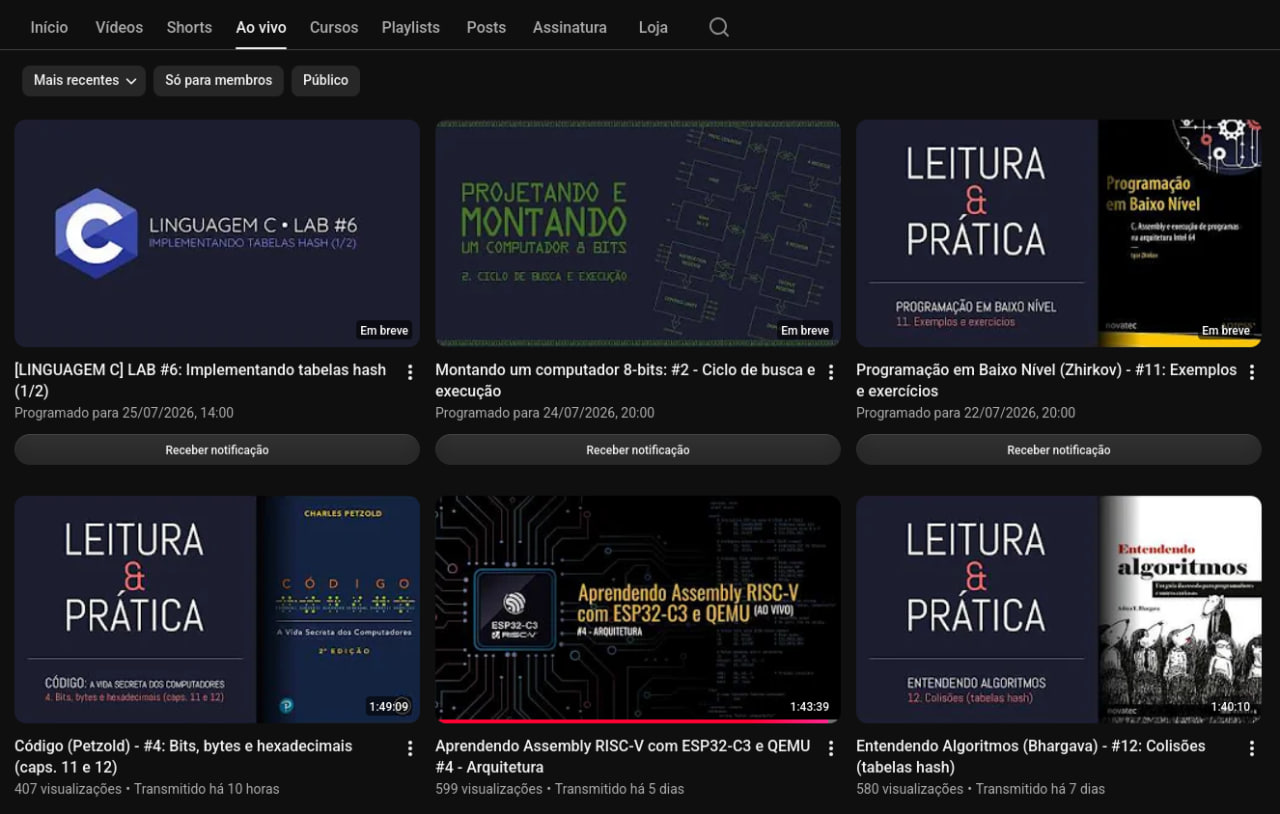This screenshot has height=814, width=1280.
Task: Open title Programação em Baixo Nível (Zhirkov) #11
Action: click(1046, 380)
